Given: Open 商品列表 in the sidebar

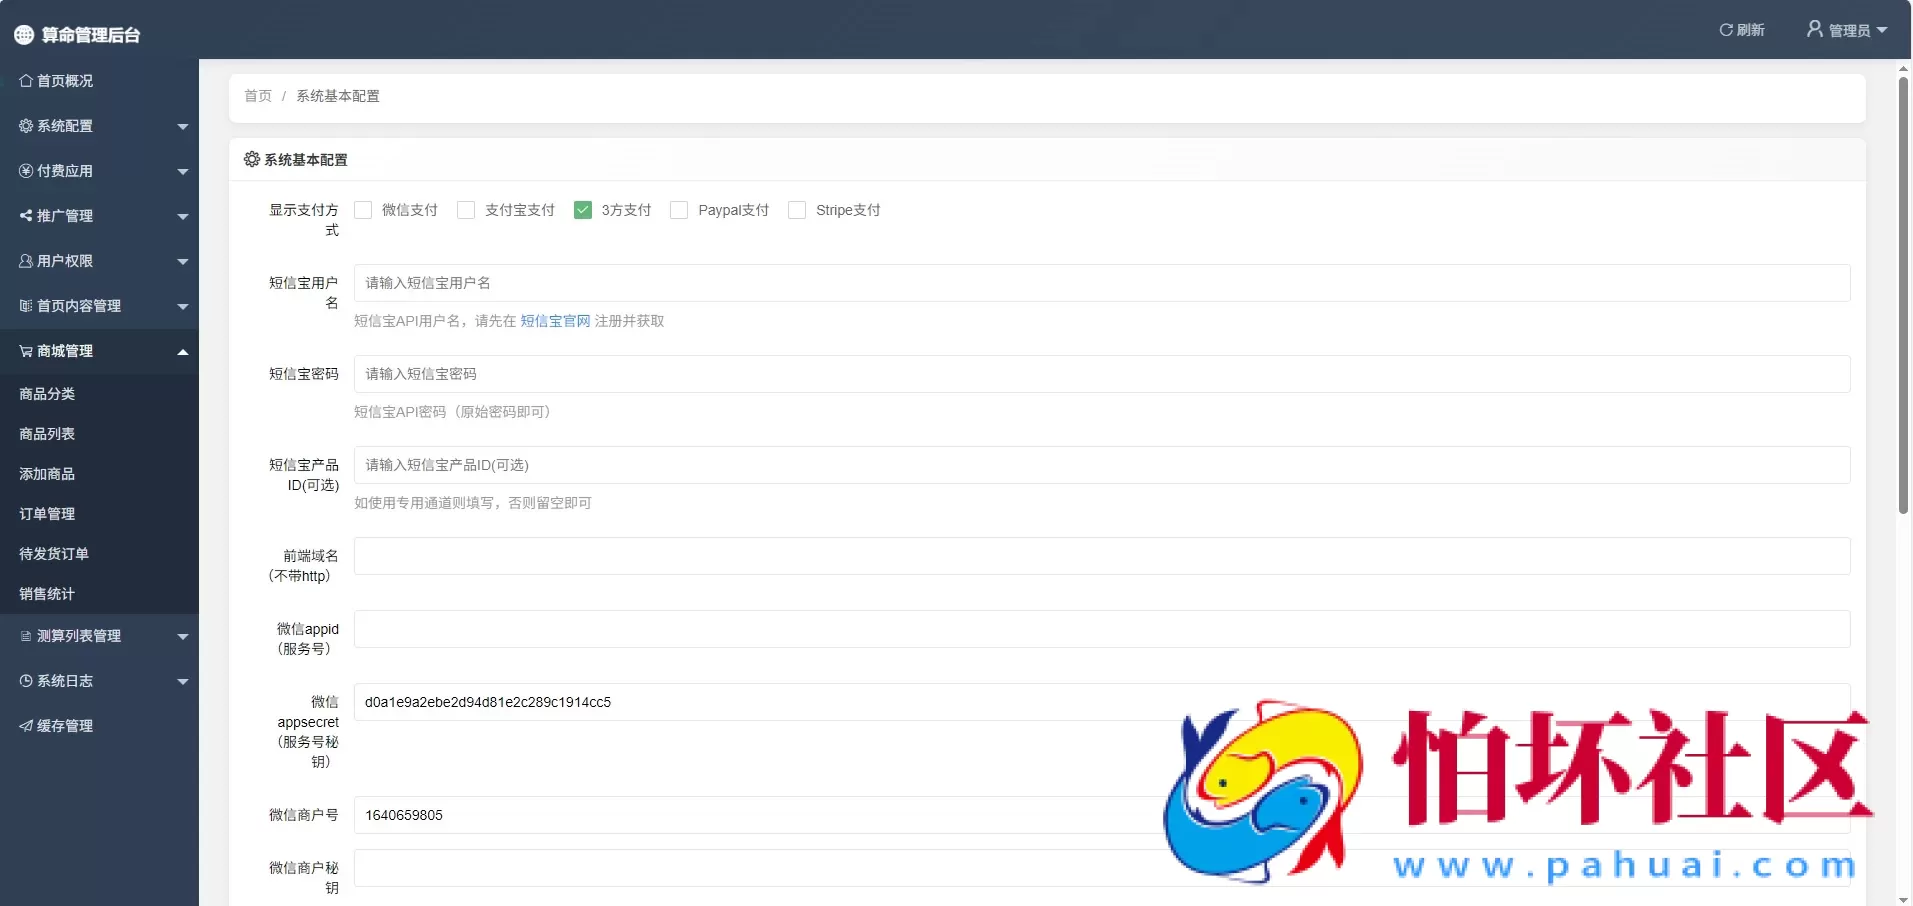Looking at the screenshot, I should point(47,434).
